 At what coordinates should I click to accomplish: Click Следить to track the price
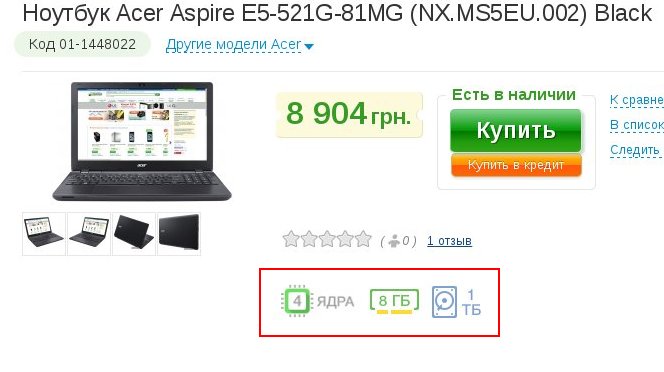[635, 150]
